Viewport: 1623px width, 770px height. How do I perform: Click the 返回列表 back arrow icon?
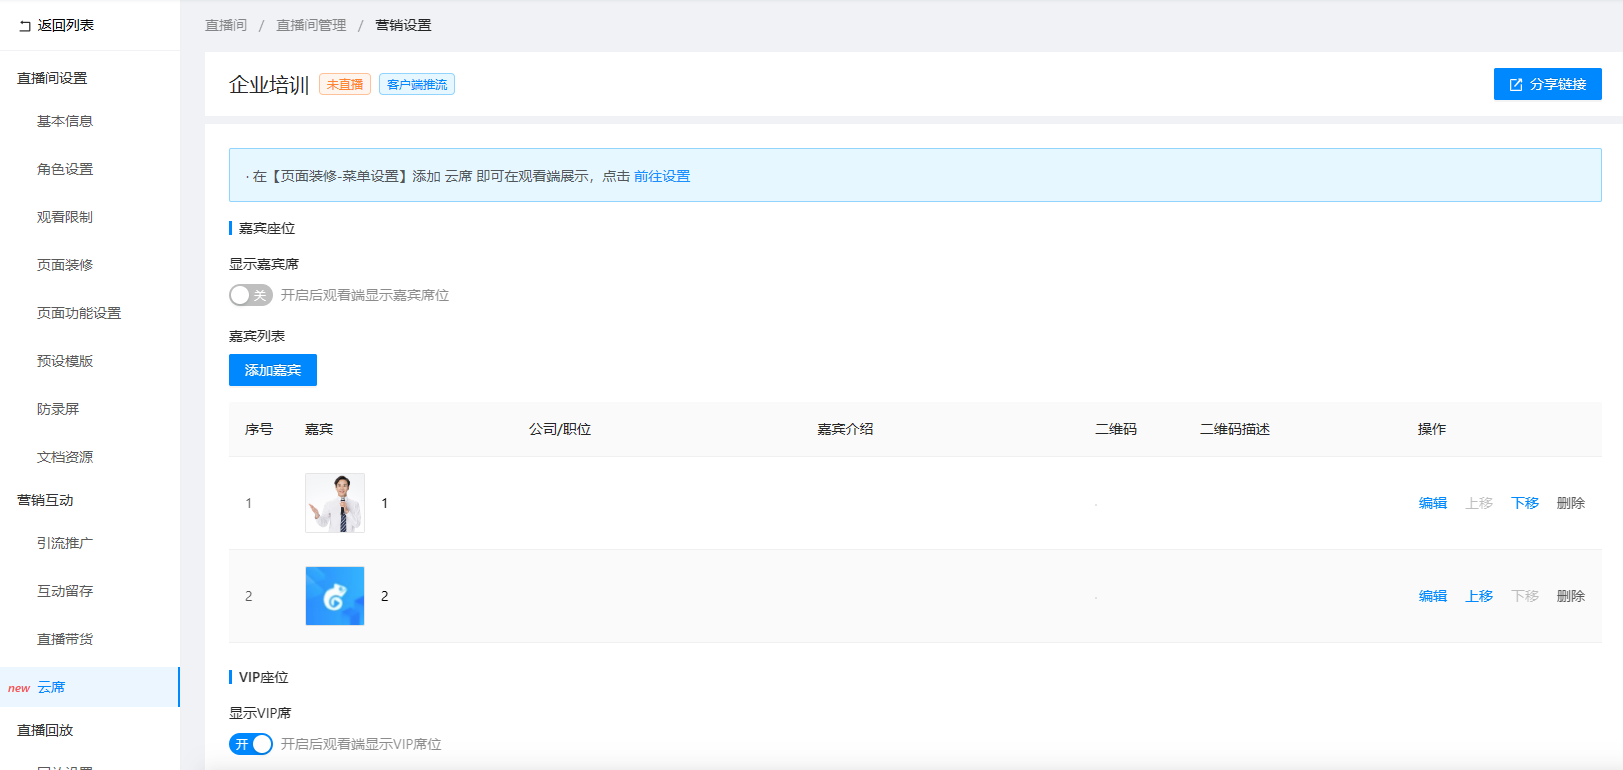coord(25,26)
